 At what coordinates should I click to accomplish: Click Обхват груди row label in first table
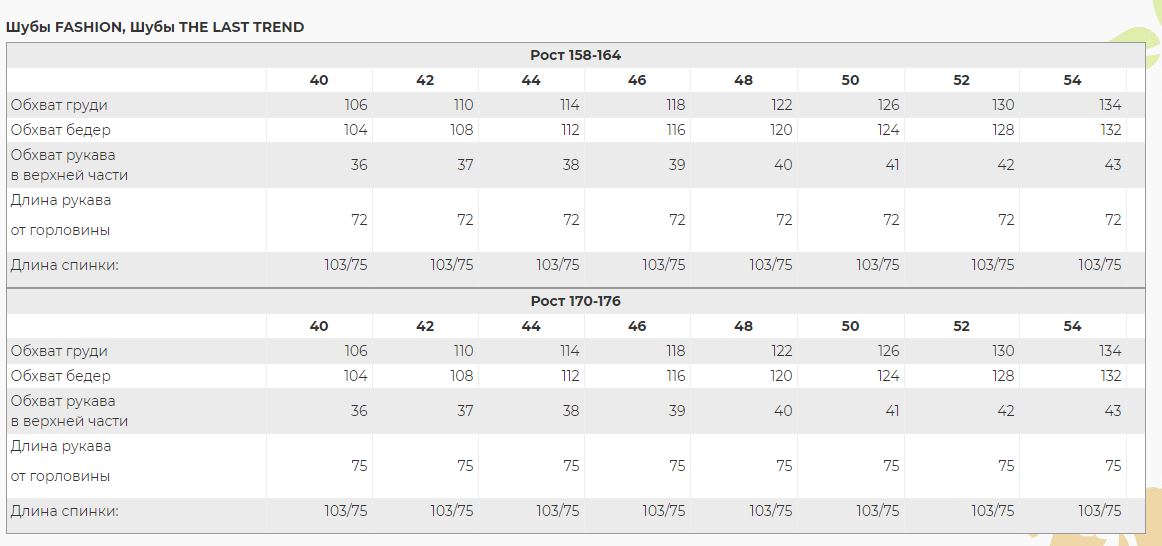[59, 105]
